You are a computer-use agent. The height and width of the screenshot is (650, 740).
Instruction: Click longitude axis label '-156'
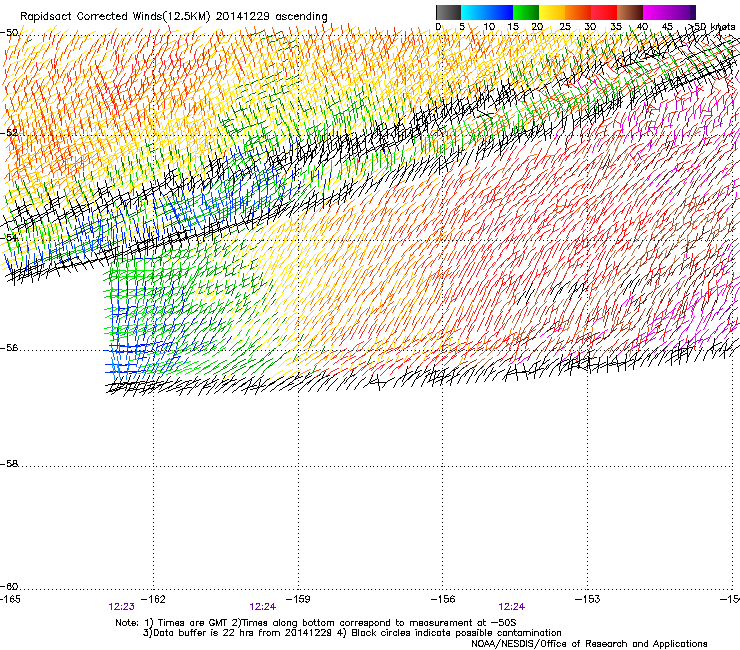(x=443, y=599)
